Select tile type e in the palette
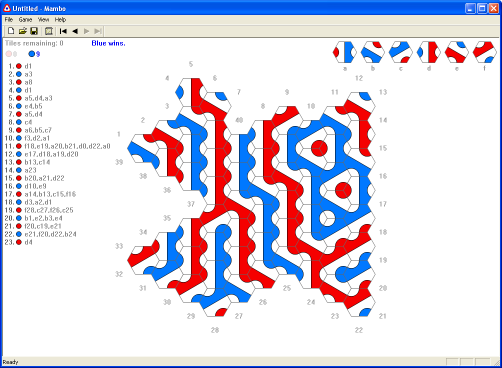 457,52
